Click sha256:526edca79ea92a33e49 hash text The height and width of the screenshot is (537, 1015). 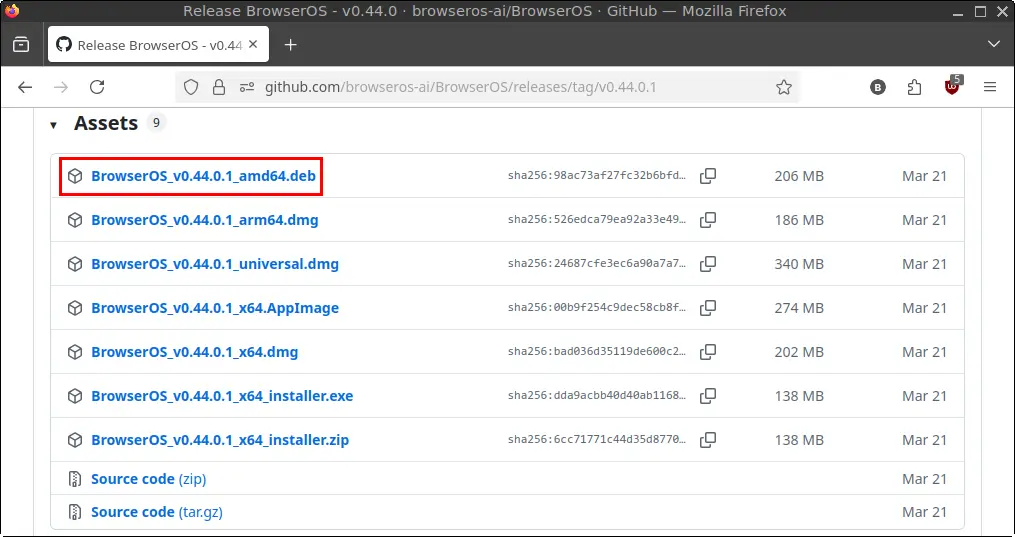pos(596,220)
